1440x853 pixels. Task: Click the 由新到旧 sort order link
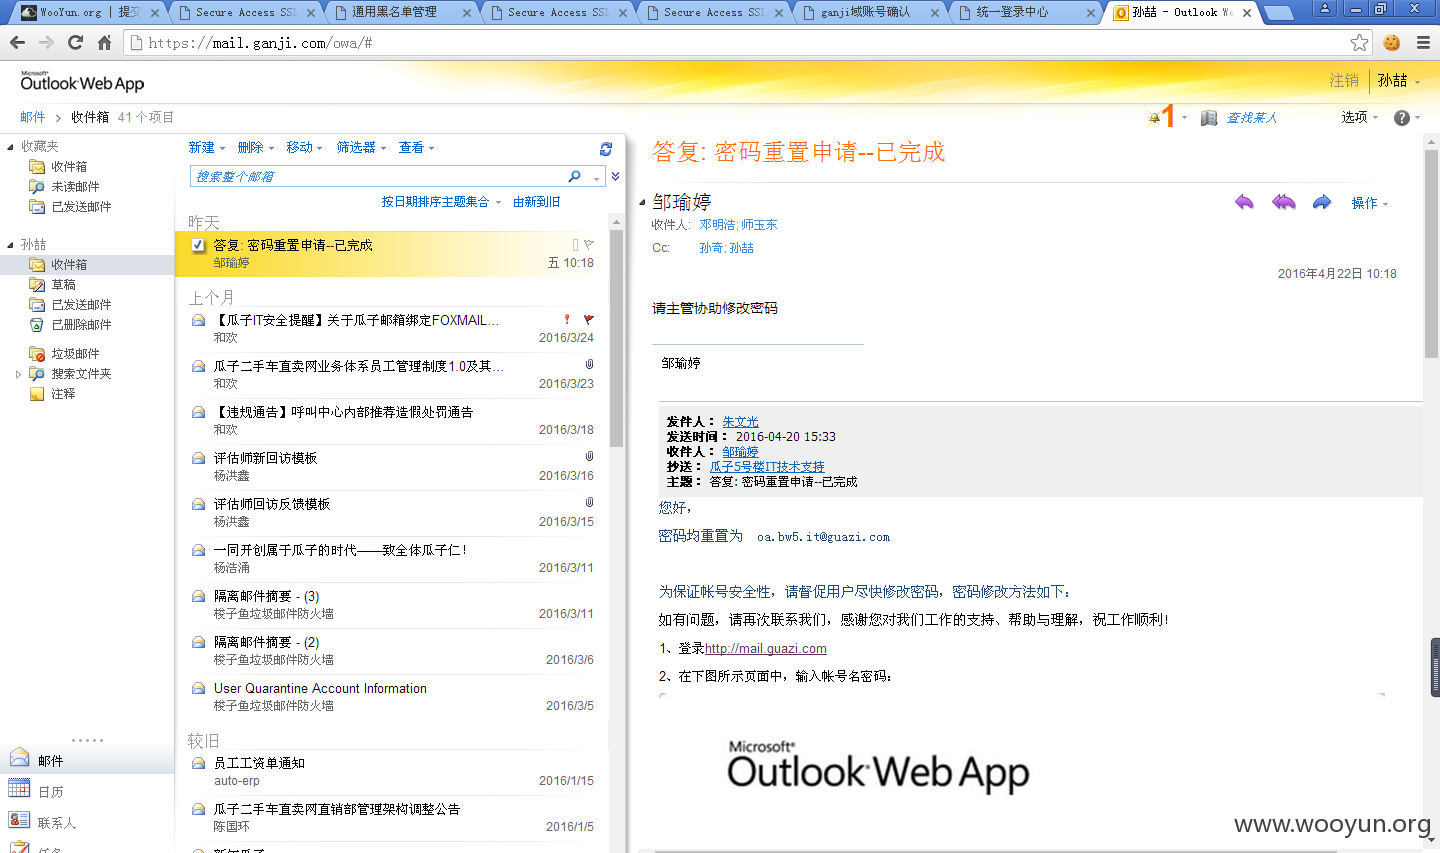536,201
